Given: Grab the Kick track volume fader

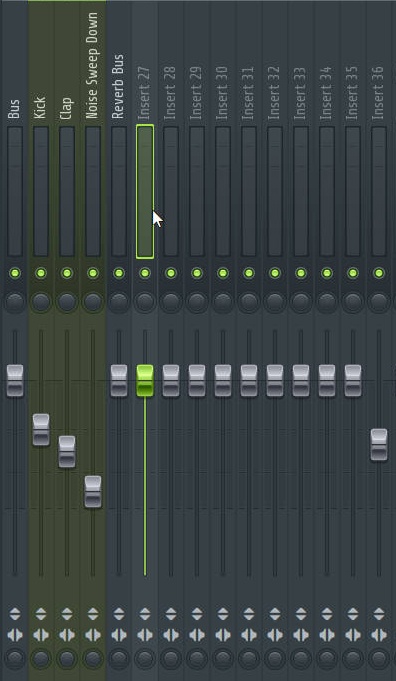Looking at the screenshot, I should click(x=41, y=430).
